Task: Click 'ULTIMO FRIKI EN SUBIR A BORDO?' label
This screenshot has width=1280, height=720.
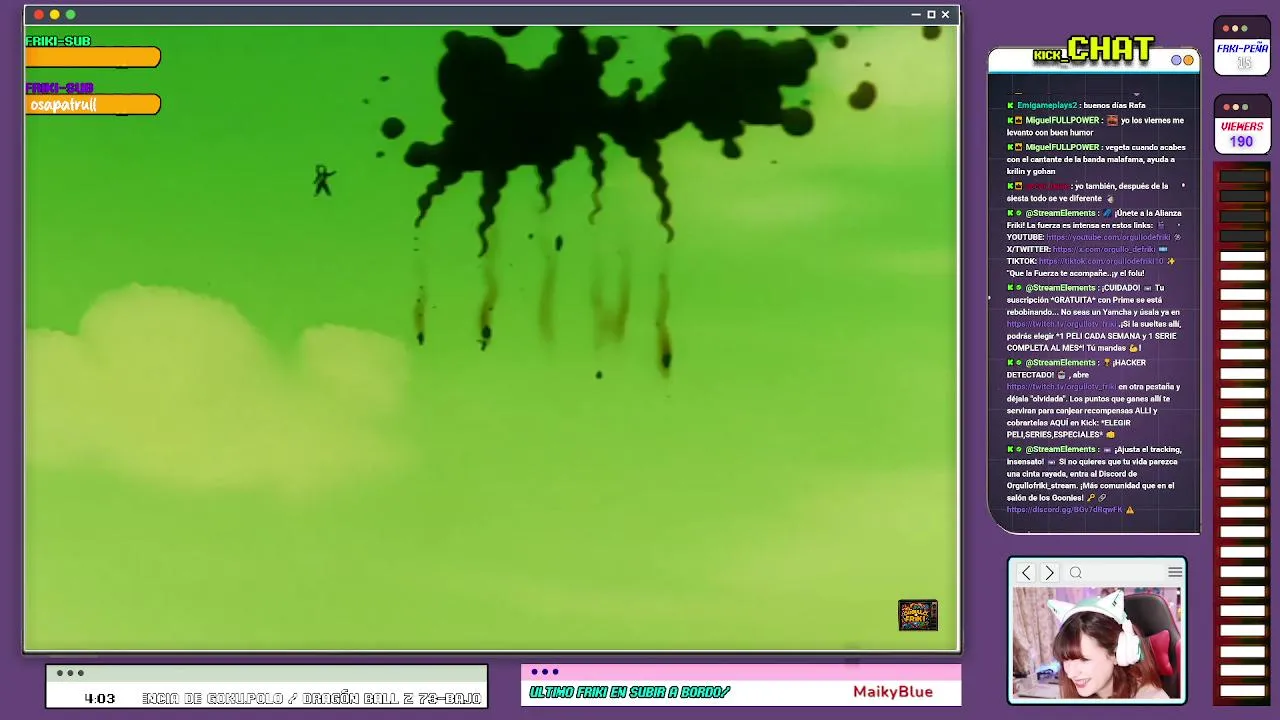Action: [630, 692]
